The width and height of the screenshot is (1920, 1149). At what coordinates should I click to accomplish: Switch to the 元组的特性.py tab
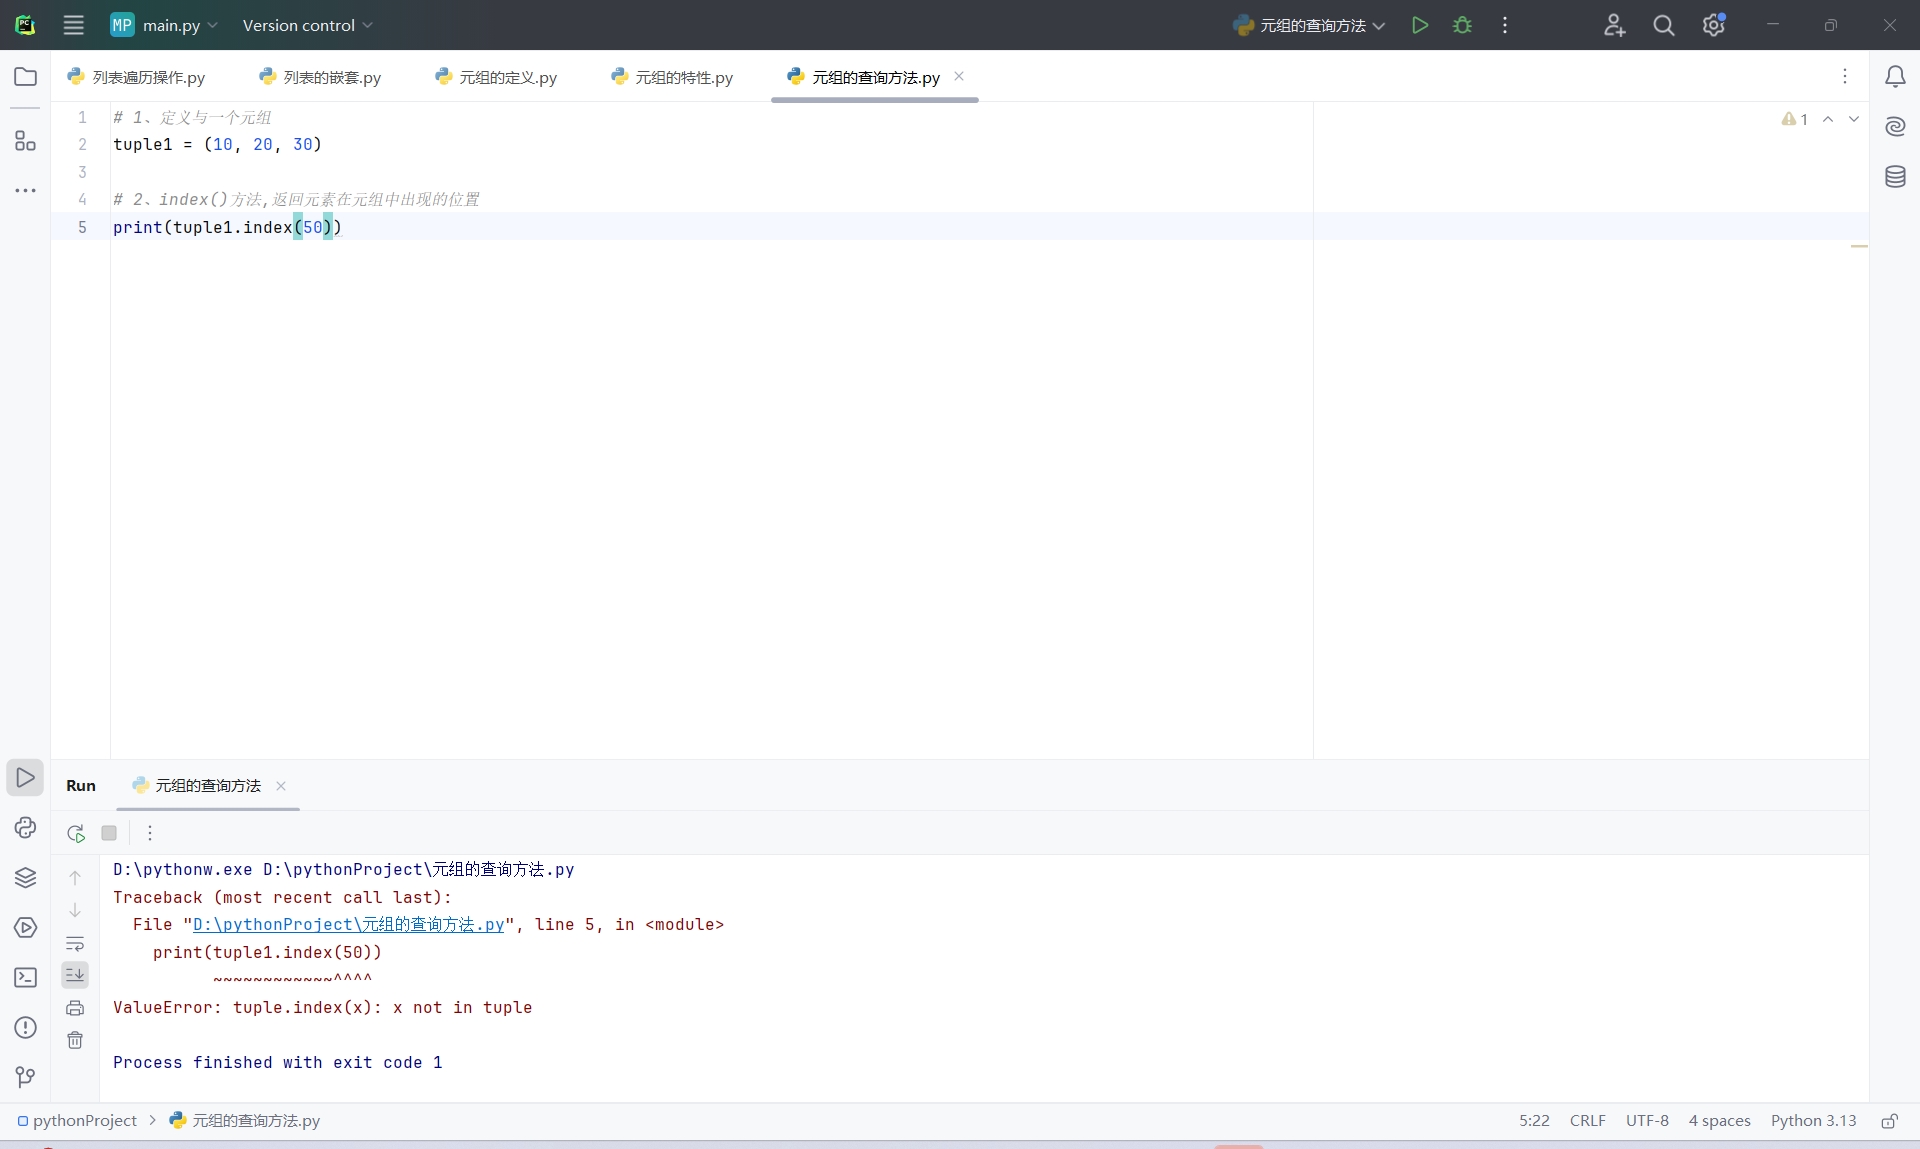click(x=683, y=77)
